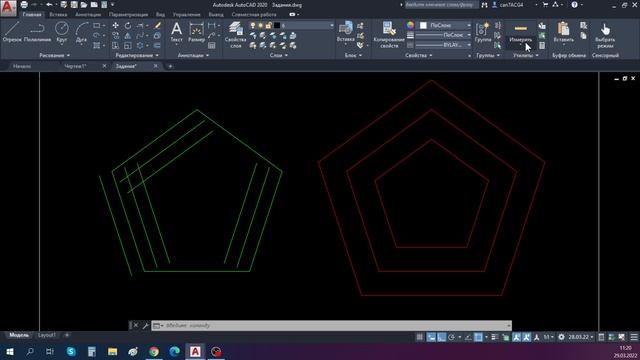Open the layer selection dropdown
Image resolution: width=640 pixels, height=360 pixels.
coord(291,25)
